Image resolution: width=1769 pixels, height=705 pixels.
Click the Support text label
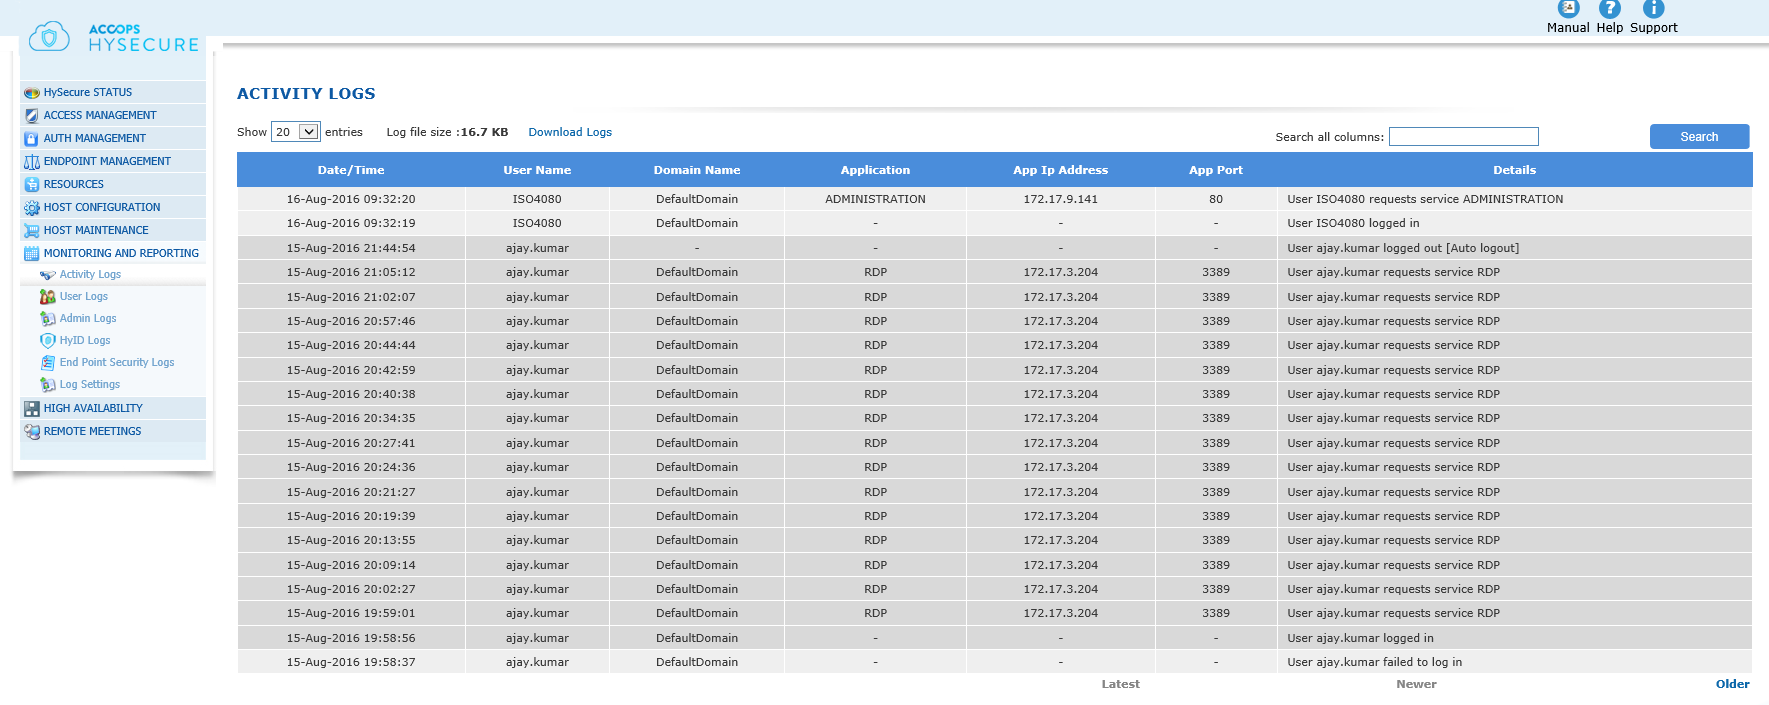point(1654,28)
